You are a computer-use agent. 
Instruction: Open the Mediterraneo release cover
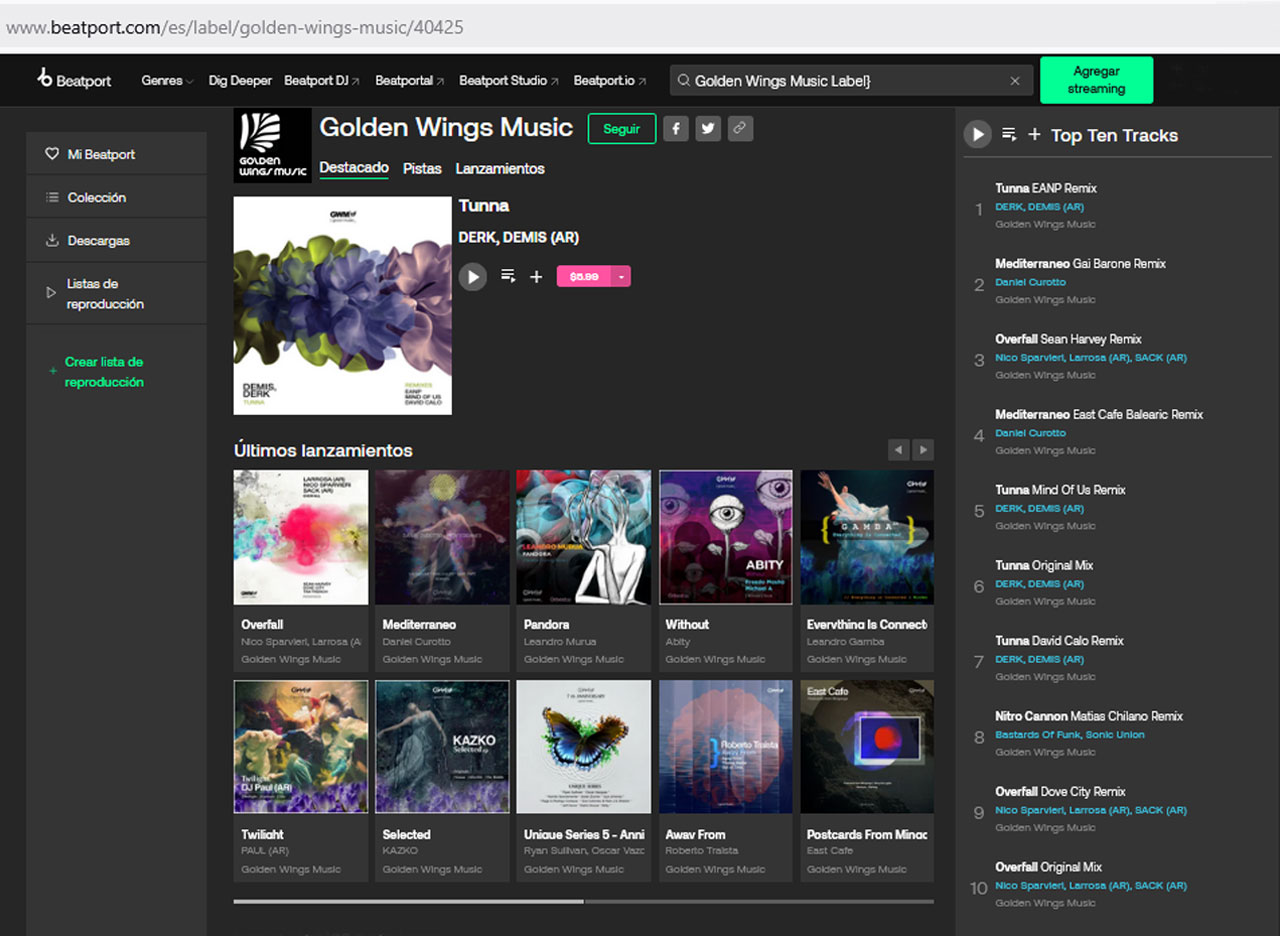click(x=442, y=537)
